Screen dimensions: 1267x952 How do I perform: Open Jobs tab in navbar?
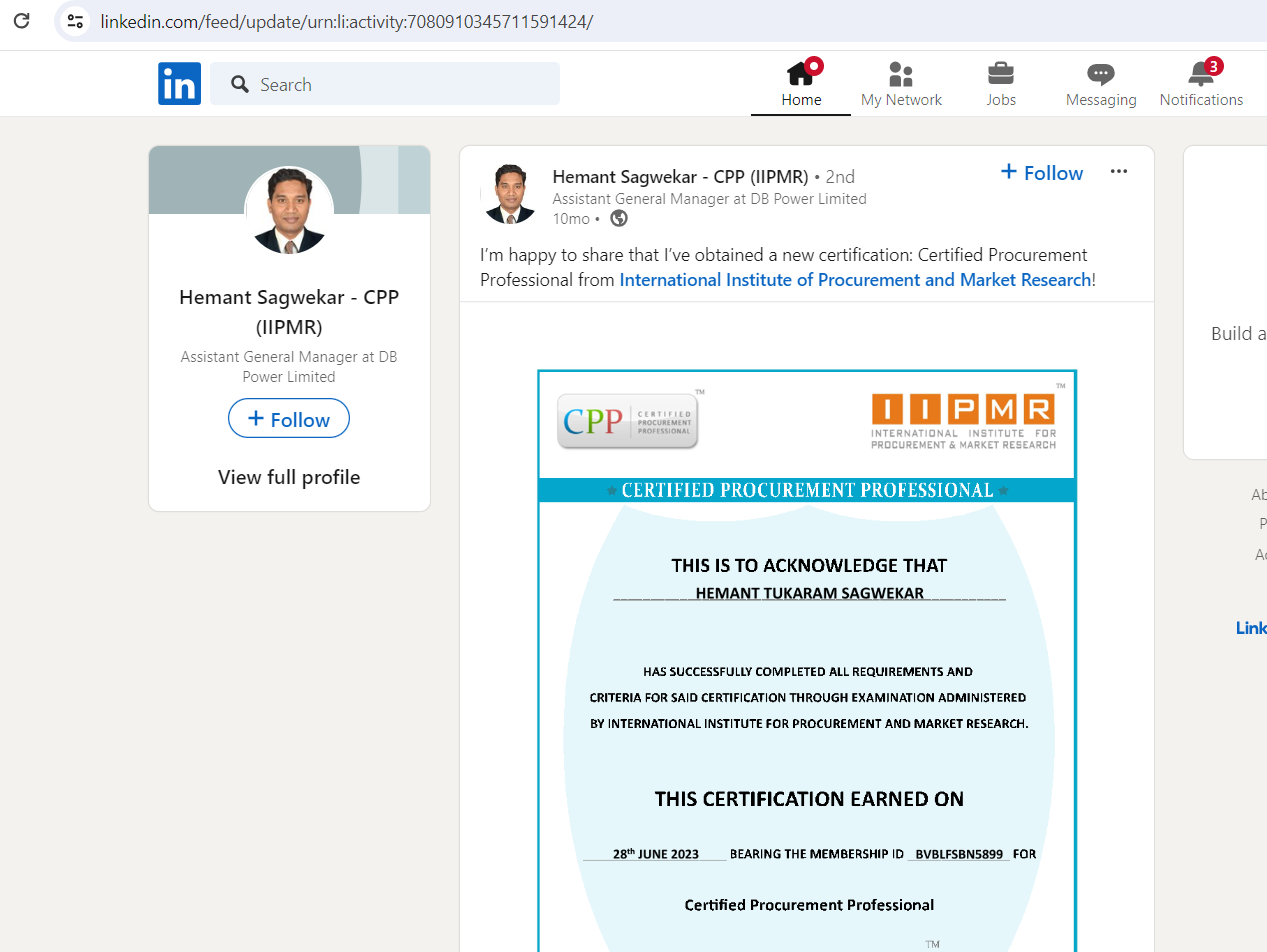1001,84
